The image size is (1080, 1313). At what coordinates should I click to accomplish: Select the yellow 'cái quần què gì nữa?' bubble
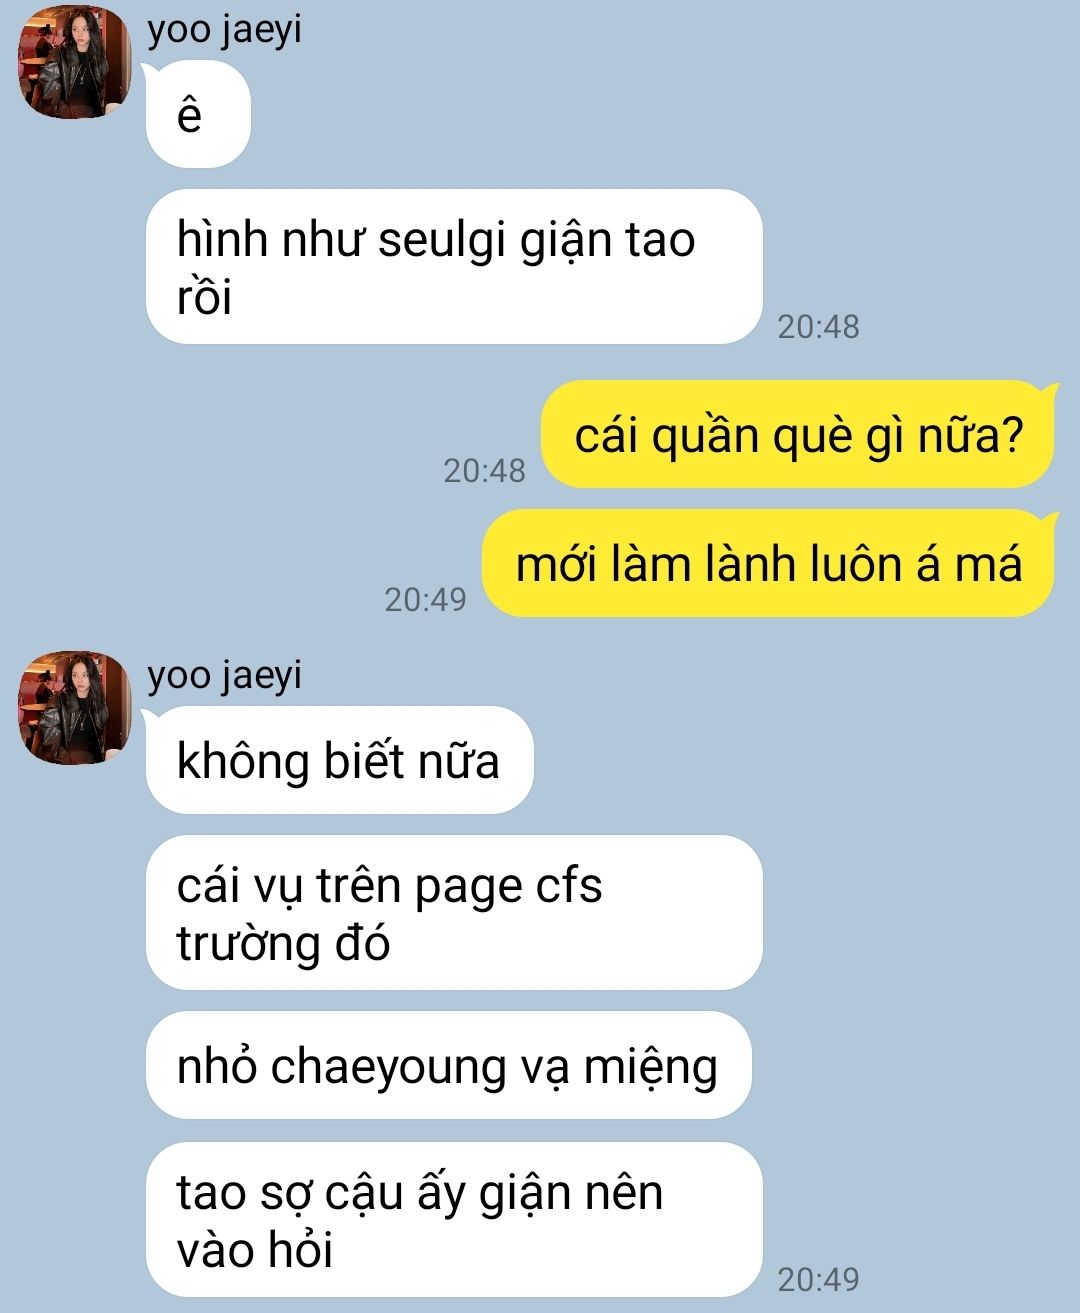click(798, 435)
